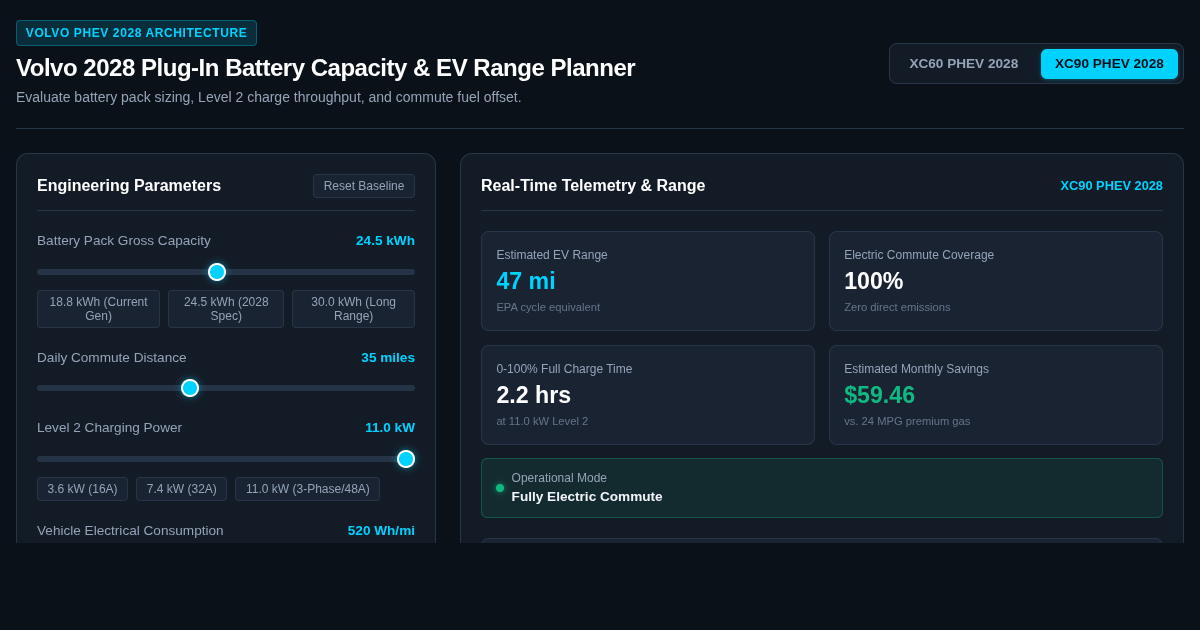Click the Volvo PHEV 2028 Architecture badge

click(x=136, y=33)
